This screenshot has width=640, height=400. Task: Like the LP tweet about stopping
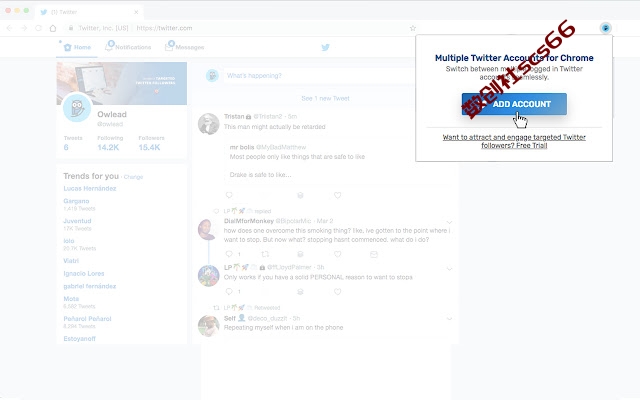338,291
